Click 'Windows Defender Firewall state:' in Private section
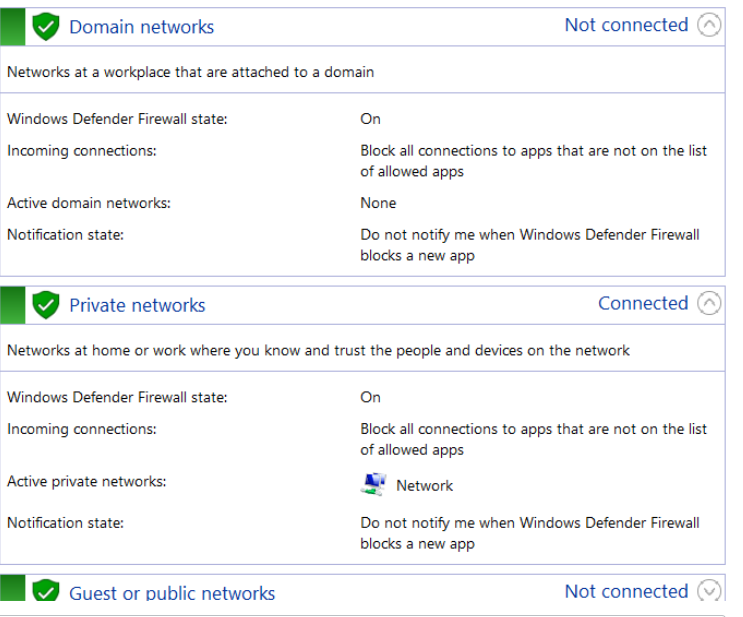The width and height of the screenshot is (743, 617). (x=117, y=397)
